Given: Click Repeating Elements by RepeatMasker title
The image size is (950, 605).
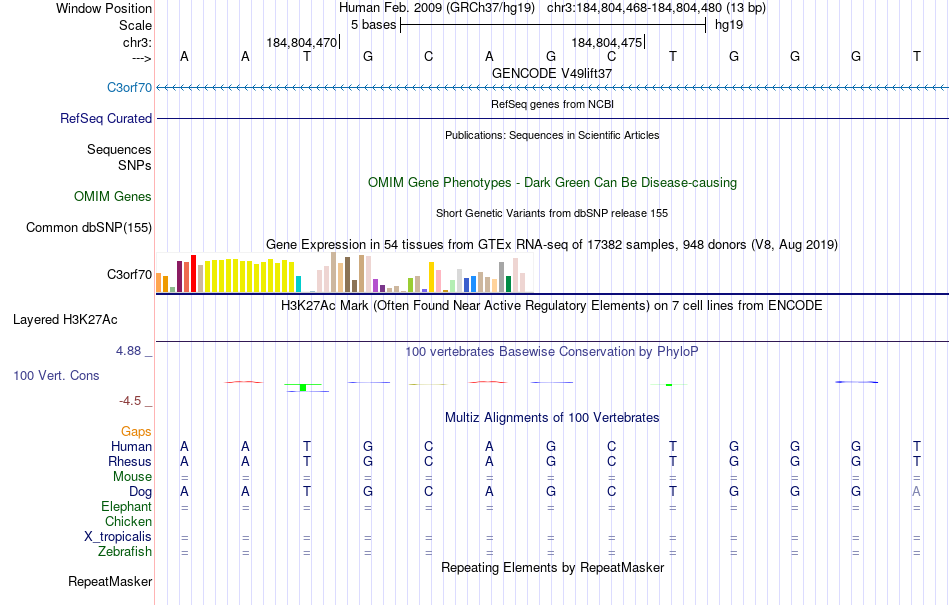Looking at the screenshot, I should tap(552, 567).
